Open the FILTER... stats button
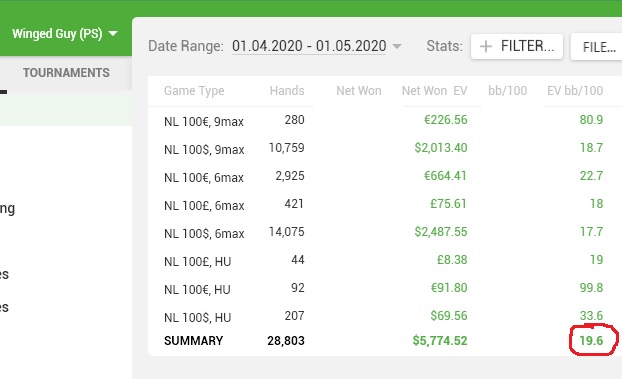The height and width of the screenshot is (379, 622). coord(517,46)
